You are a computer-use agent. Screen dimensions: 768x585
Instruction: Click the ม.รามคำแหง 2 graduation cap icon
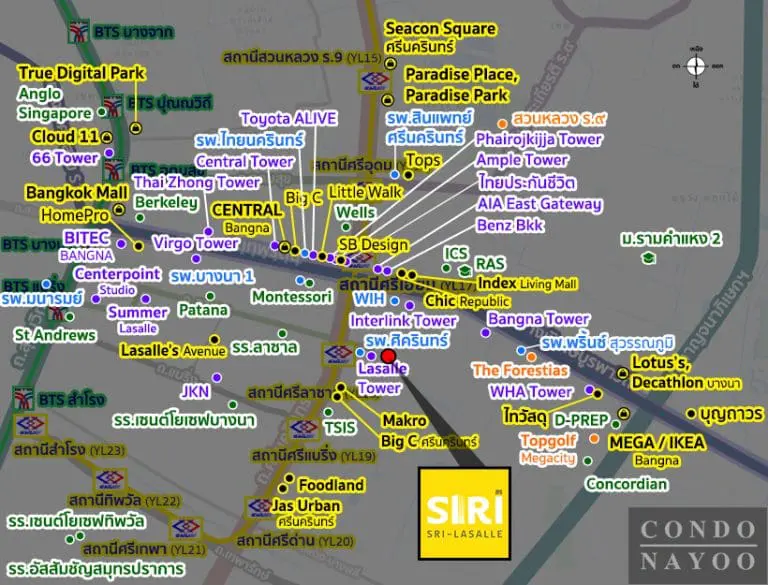[649, 258]
